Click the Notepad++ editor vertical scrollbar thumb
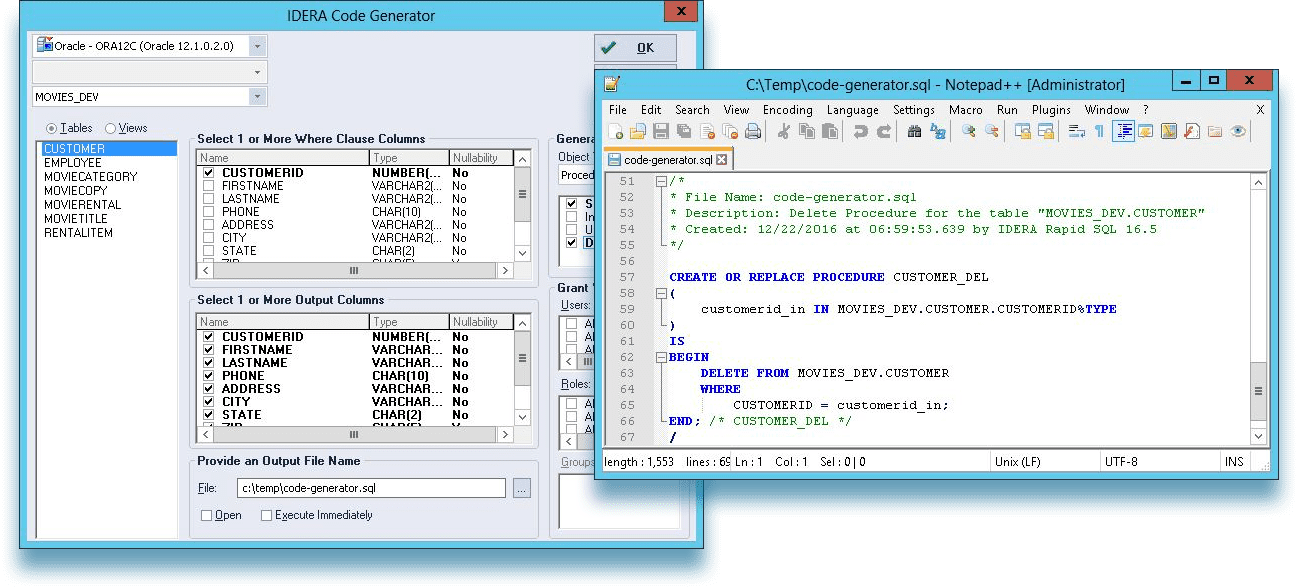The width and height of the screenshot is (1298, 588). (x=1258, y=391)
